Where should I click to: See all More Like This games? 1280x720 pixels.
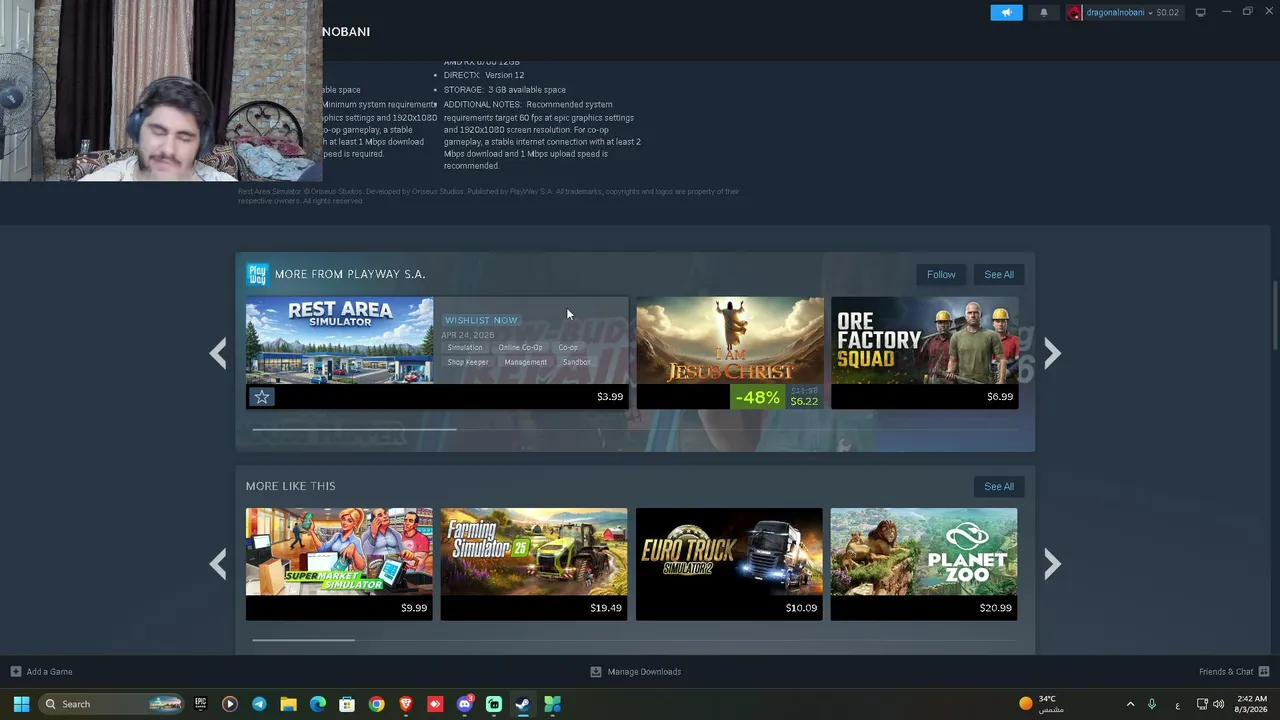pos(999,486)
